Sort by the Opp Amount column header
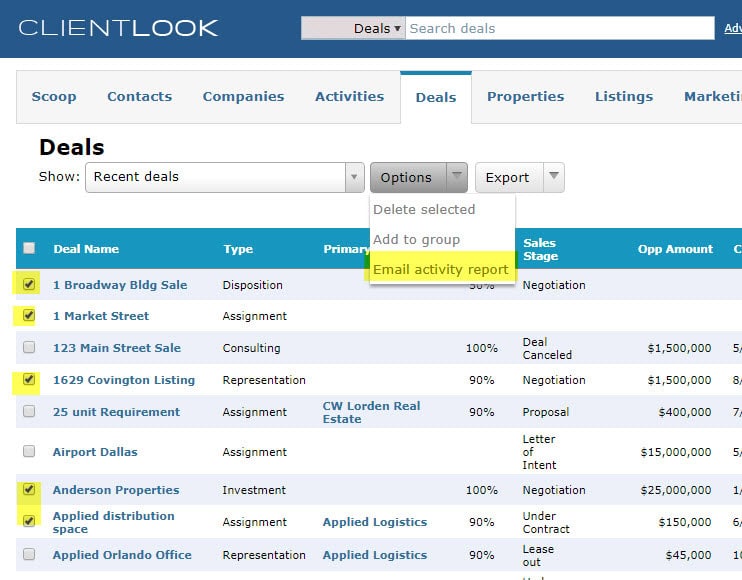The width and height of the screenshot is (742, 580). (x=675, y=249)
